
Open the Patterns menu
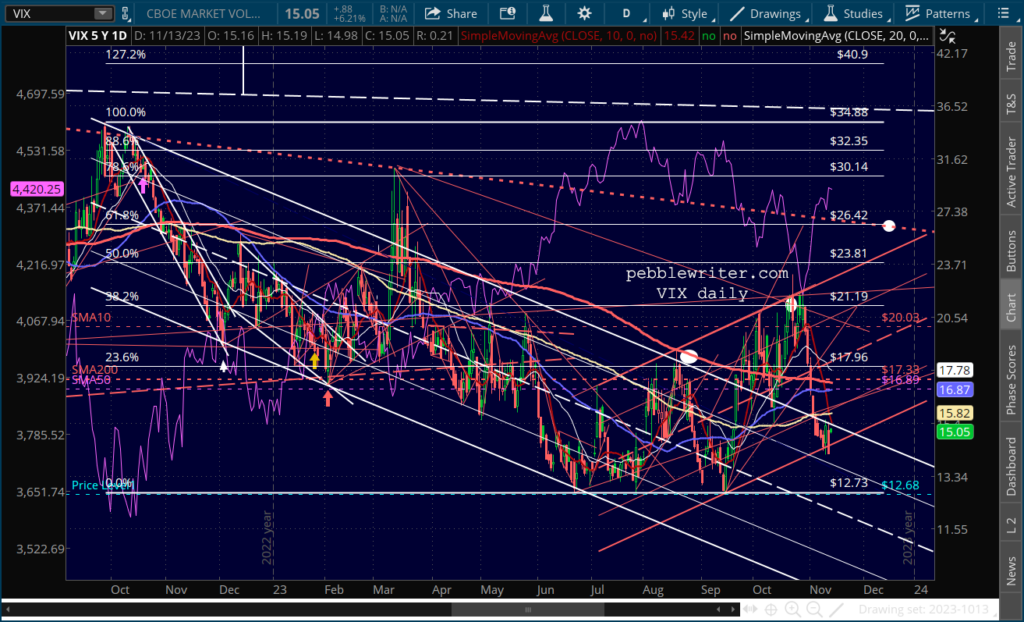click(938, 14)
